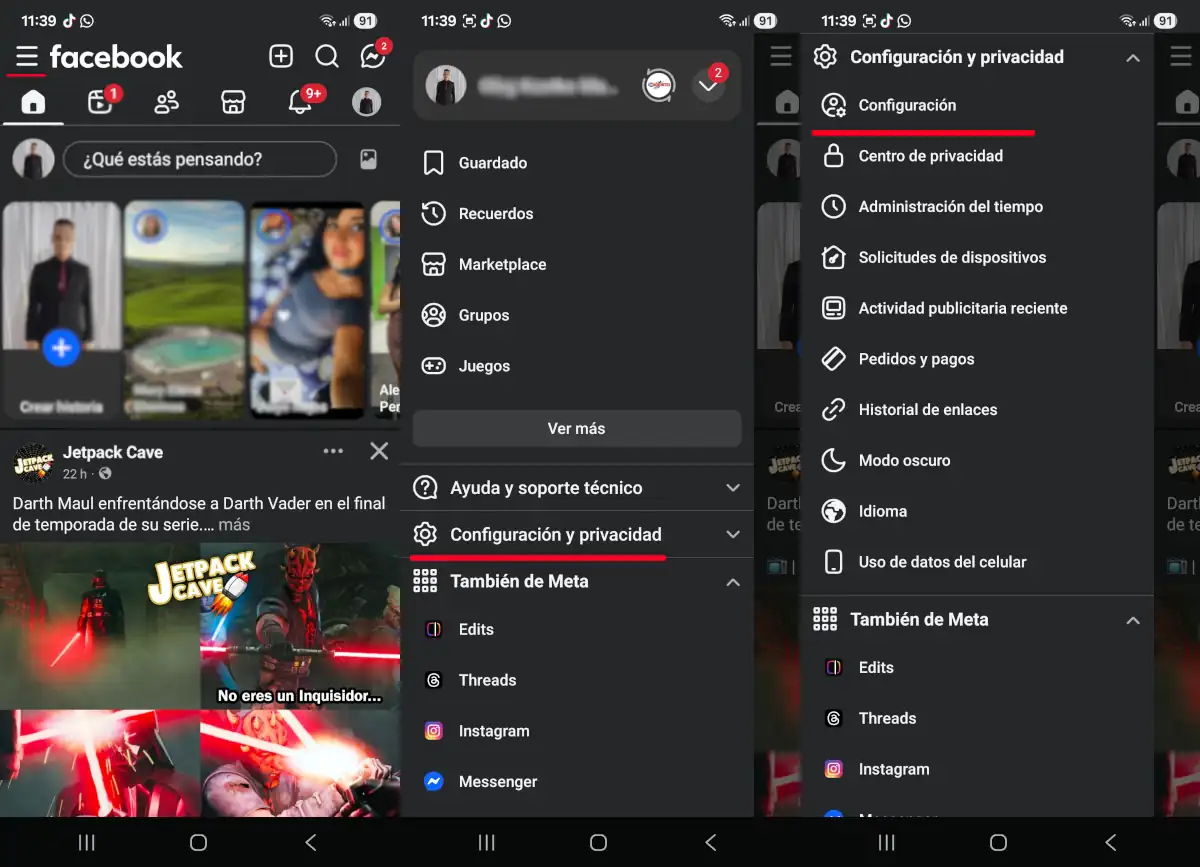Open Grupos in the menu
The image size is (1200, 867).
[x=577, y=316]
